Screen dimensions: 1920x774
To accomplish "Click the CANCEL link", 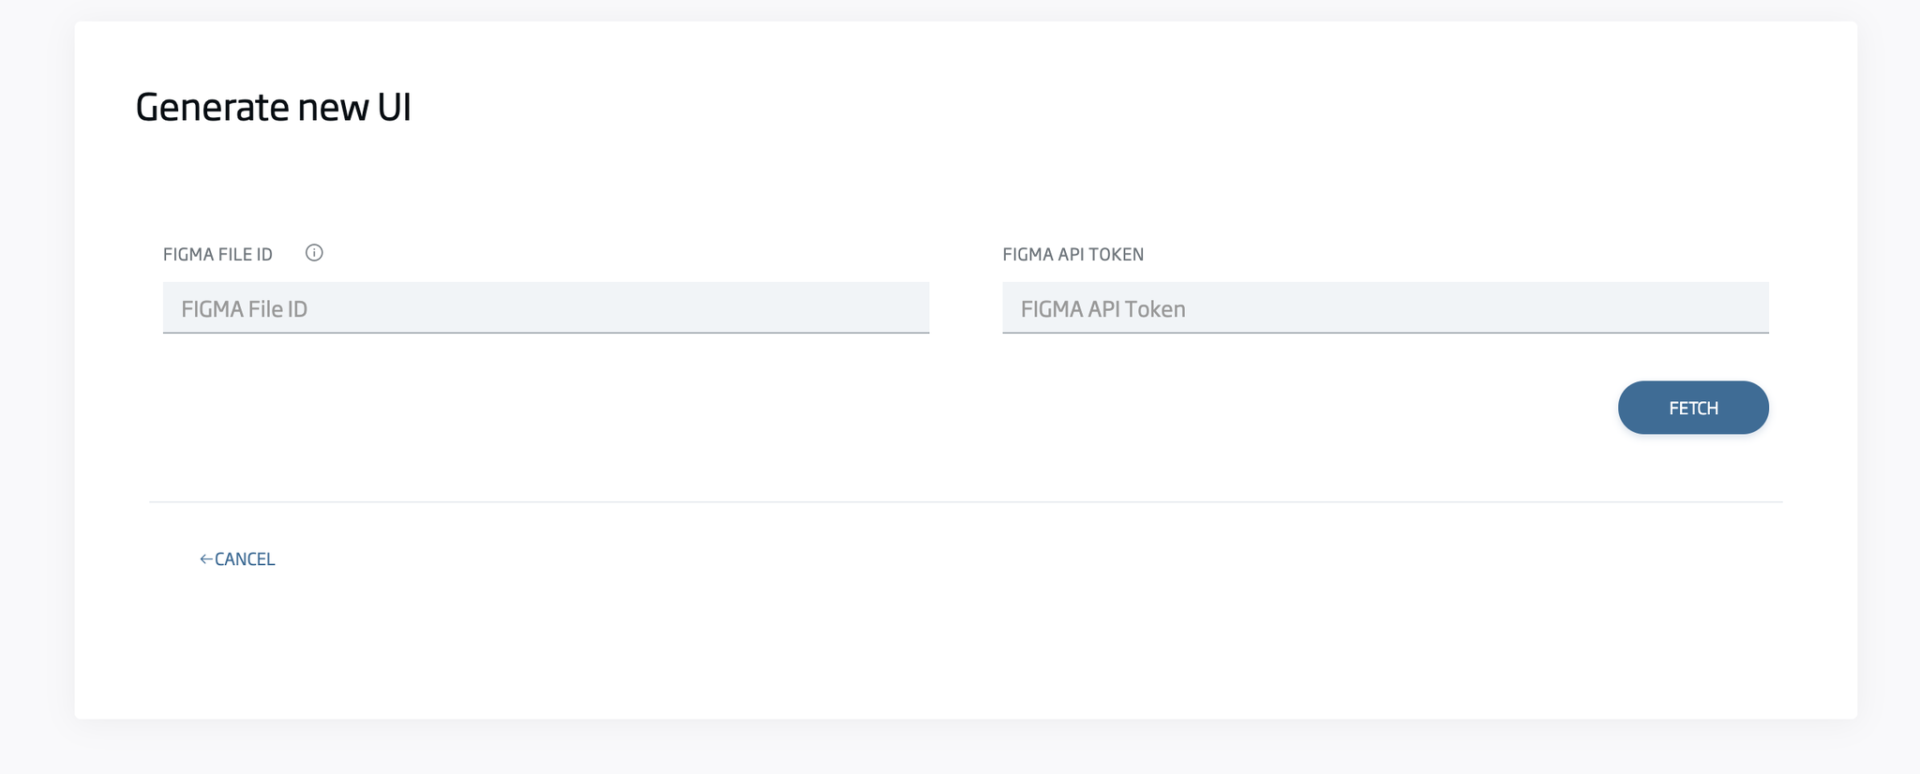I will click(x=244, y=559).
